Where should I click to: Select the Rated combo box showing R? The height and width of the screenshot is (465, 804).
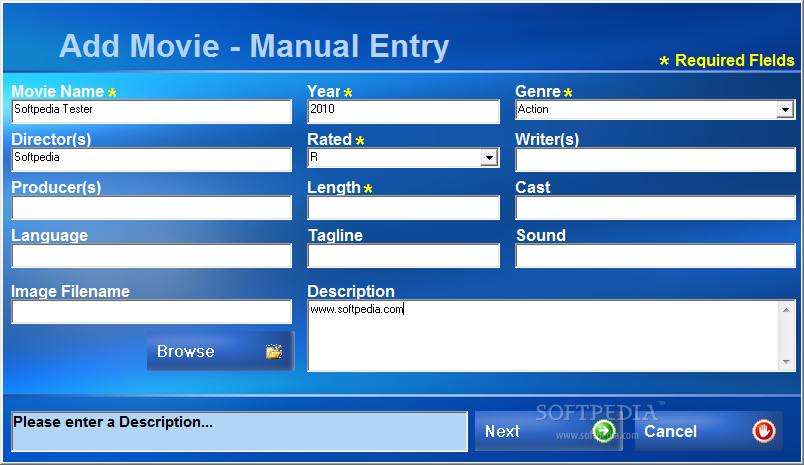403,158
